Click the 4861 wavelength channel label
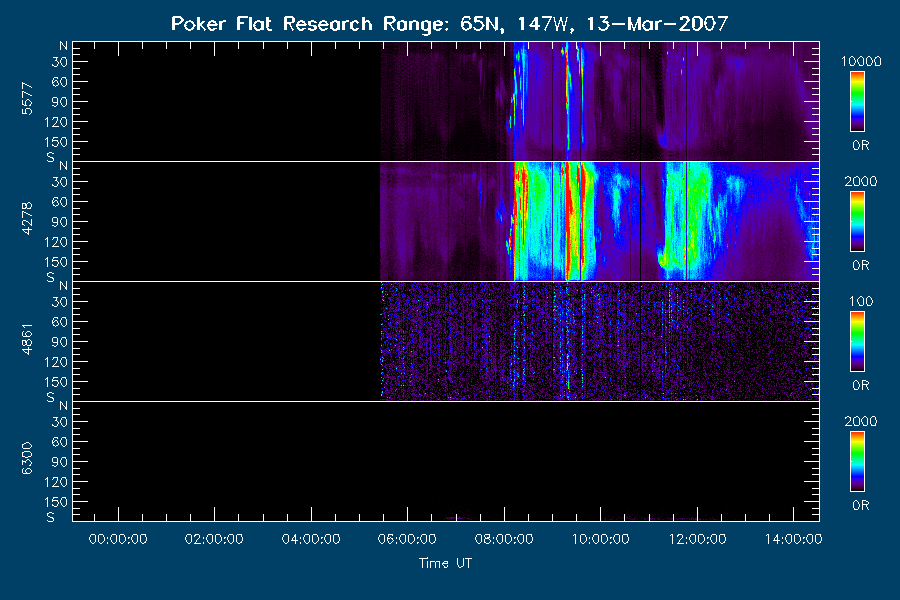The width and height of the screenshot is (900, 600). 27,339
